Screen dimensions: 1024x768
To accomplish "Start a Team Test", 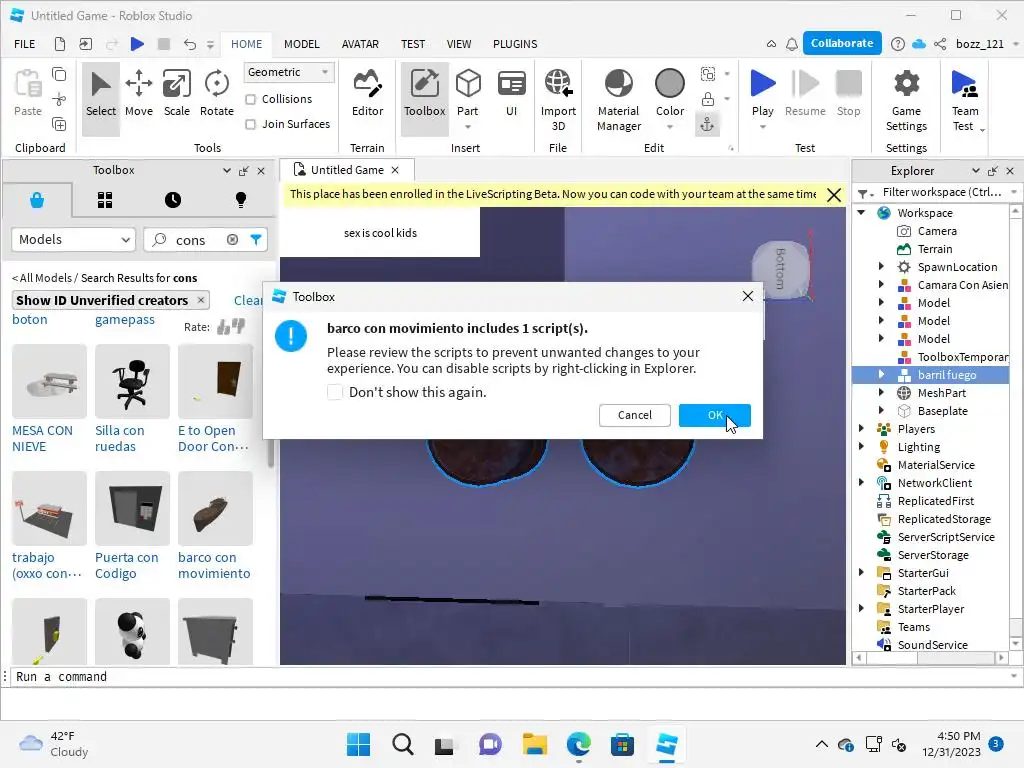I will pos(965,101).
